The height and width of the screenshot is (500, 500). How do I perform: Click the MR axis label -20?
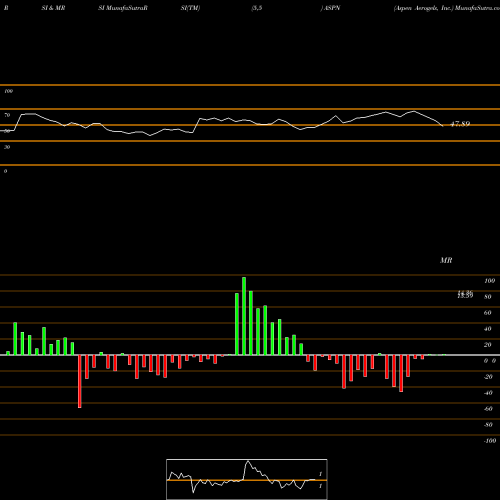point(488,377)
